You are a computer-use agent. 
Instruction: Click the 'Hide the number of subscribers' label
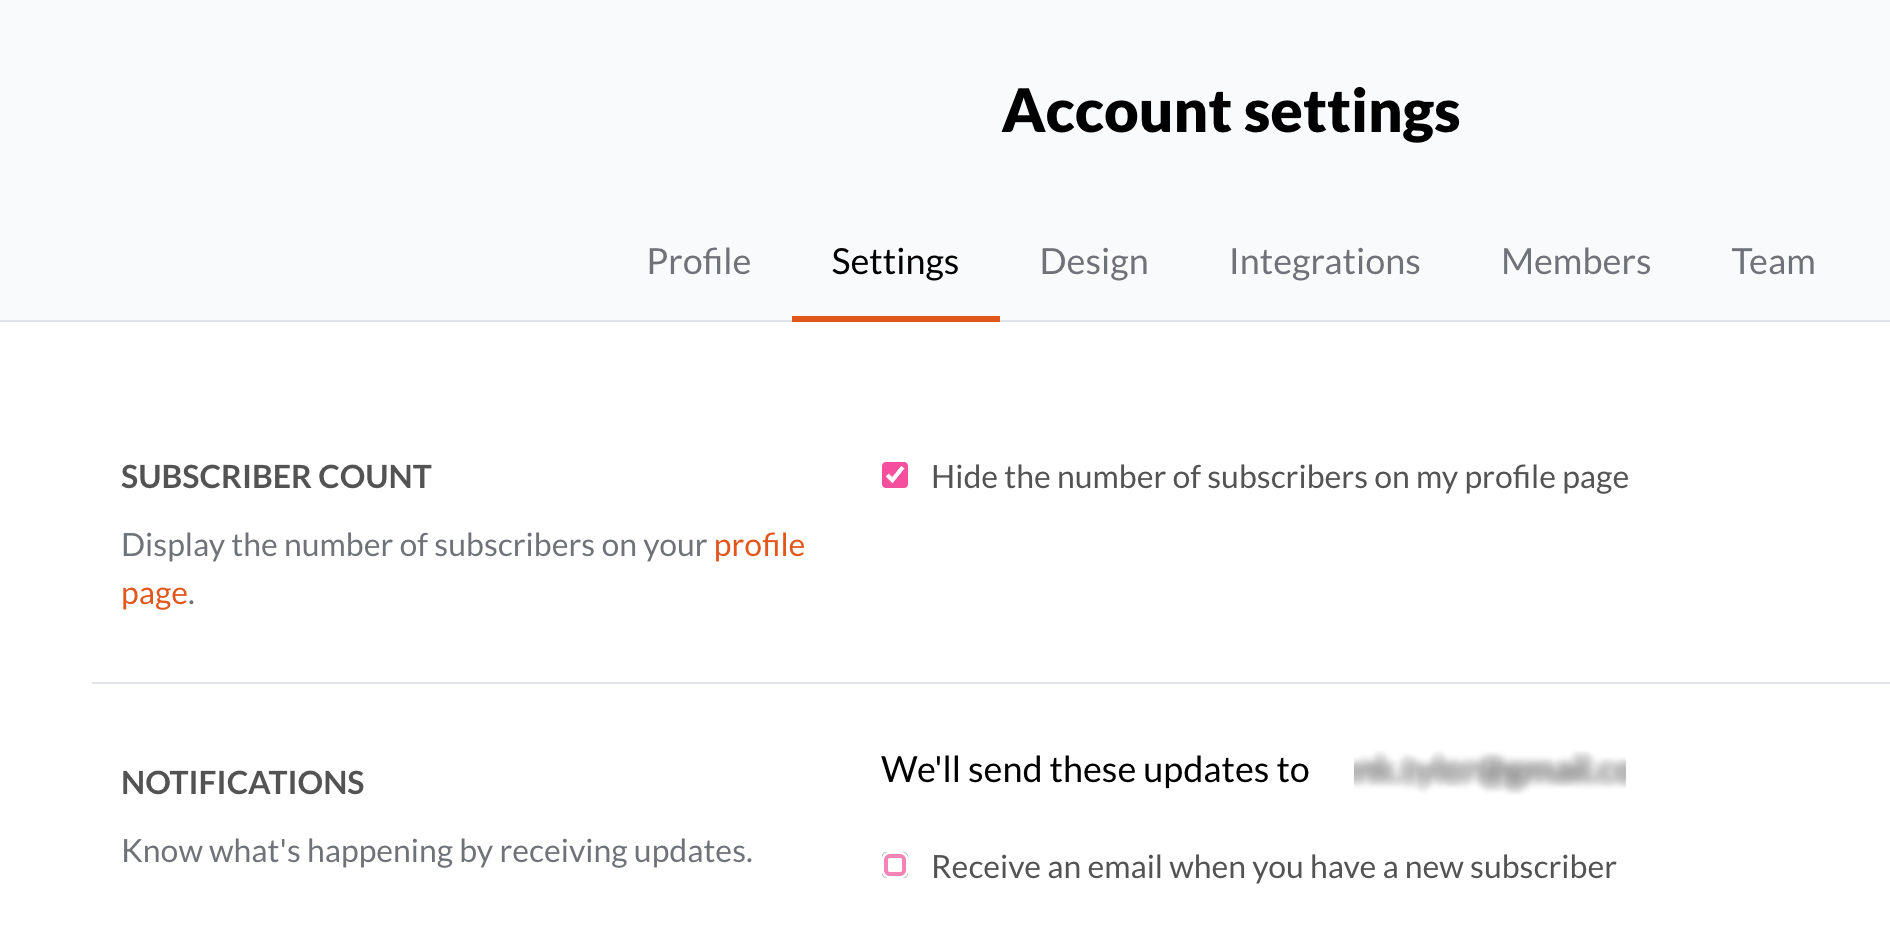(1280, 477)
